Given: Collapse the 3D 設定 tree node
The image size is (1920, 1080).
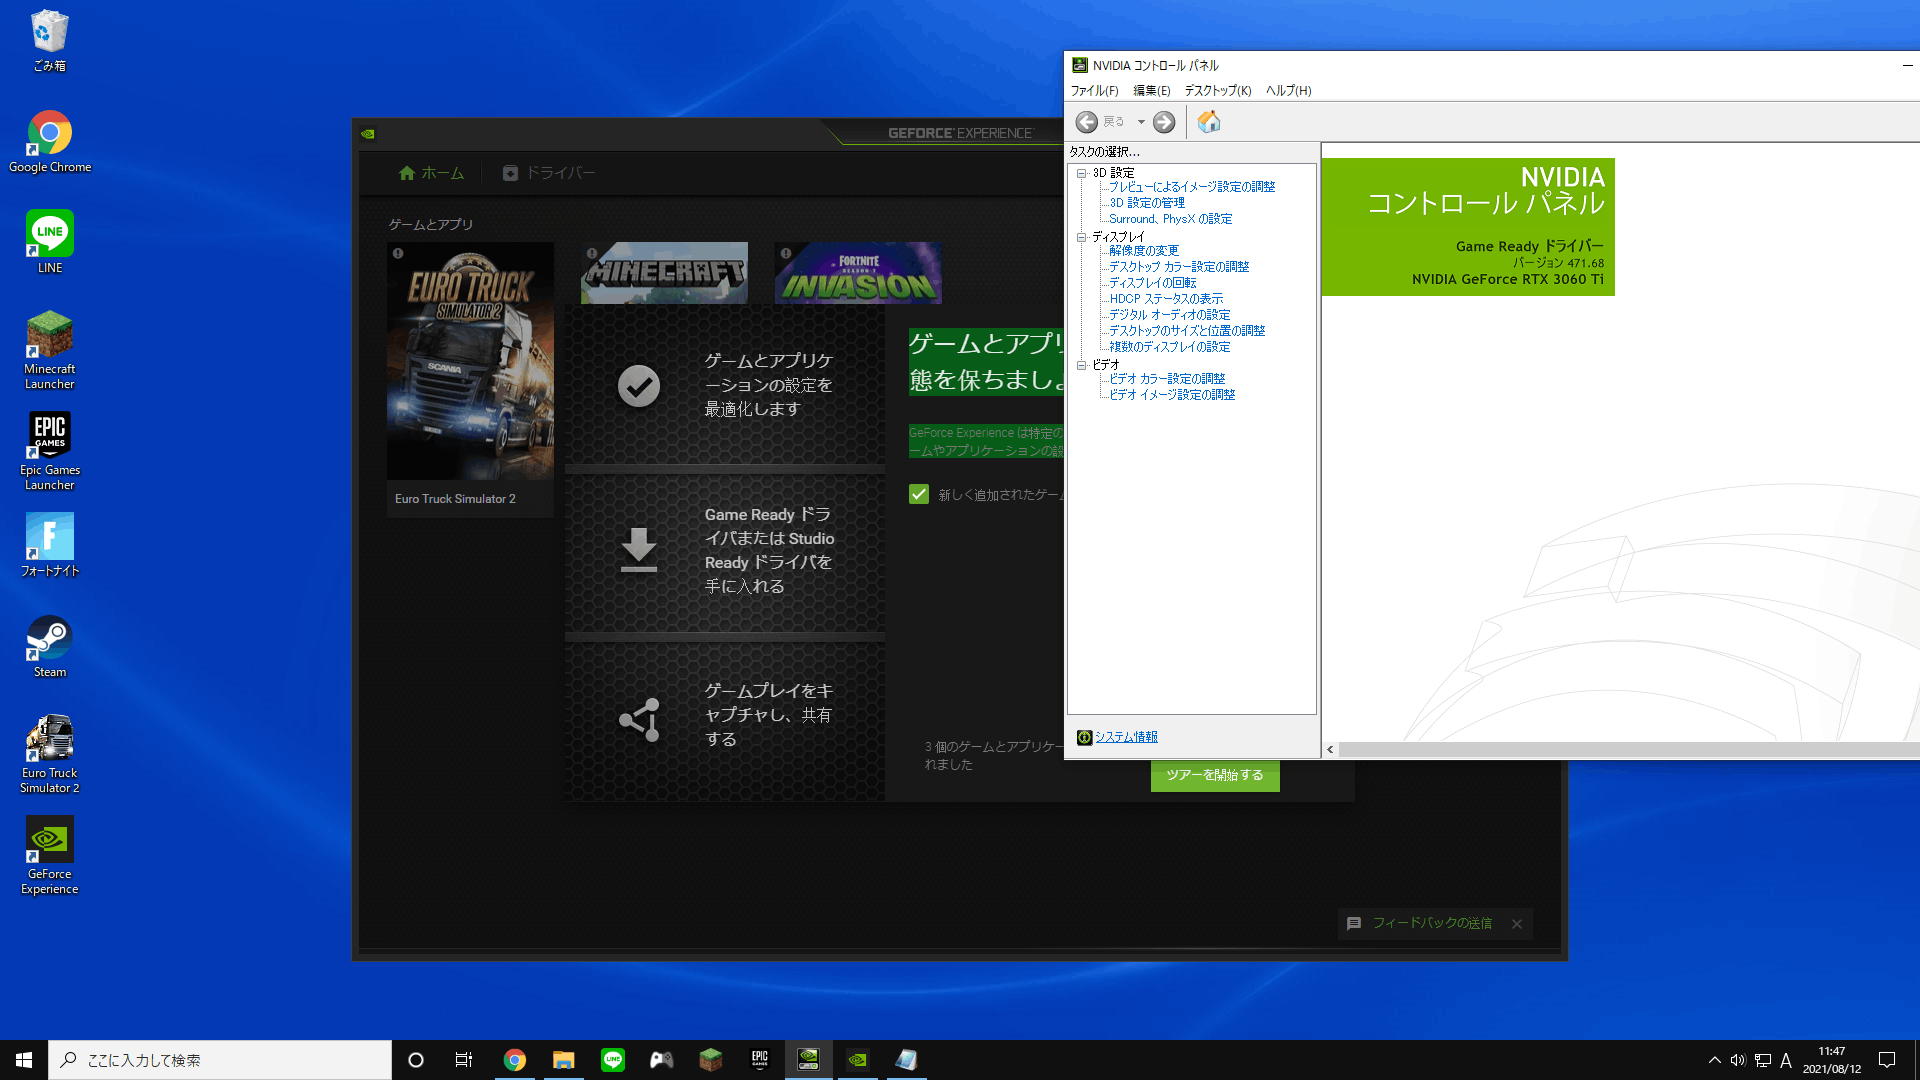Looking at the screenshot, I should tap(1081, 173).
